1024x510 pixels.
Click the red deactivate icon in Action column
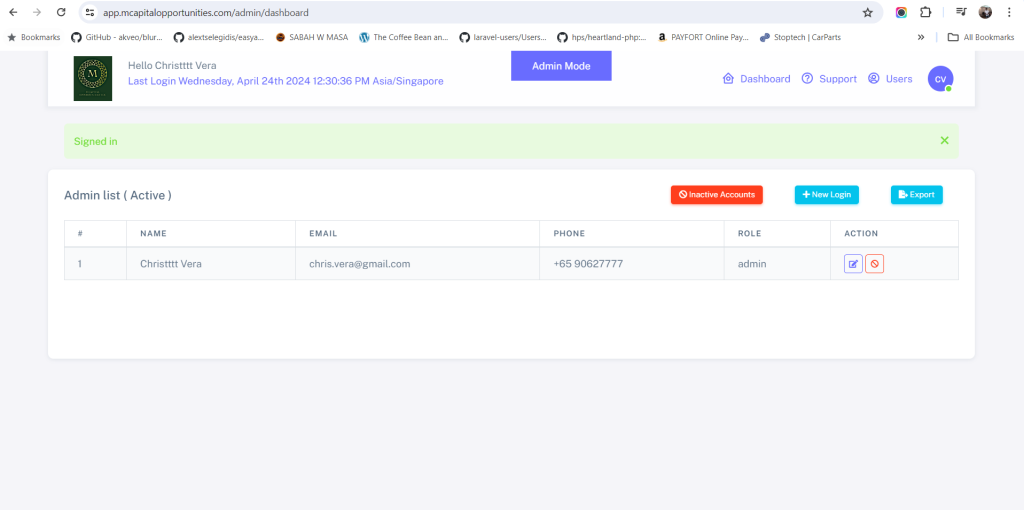(x=874, y=264)
